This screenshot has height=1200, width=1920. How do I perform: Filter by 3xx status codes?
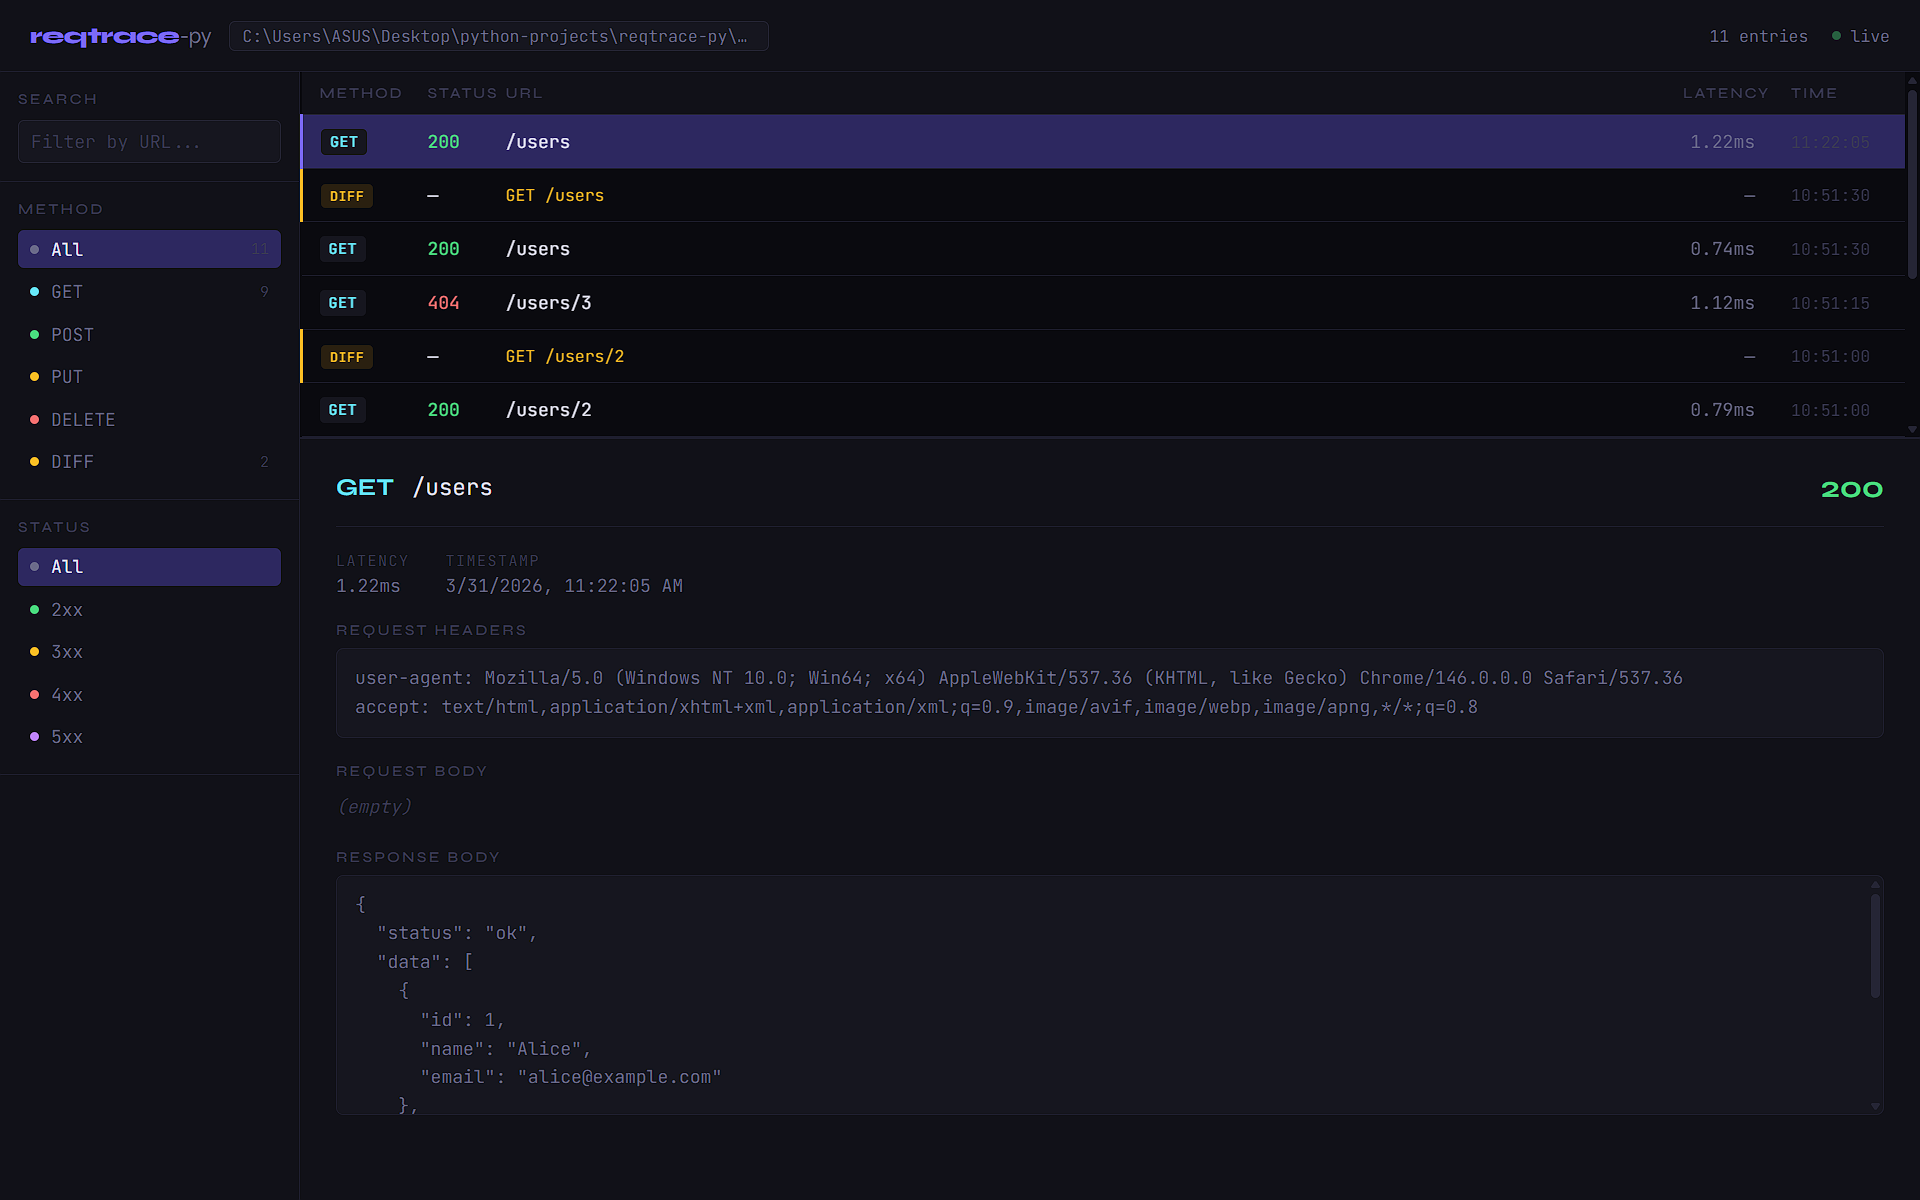(149, 652)
